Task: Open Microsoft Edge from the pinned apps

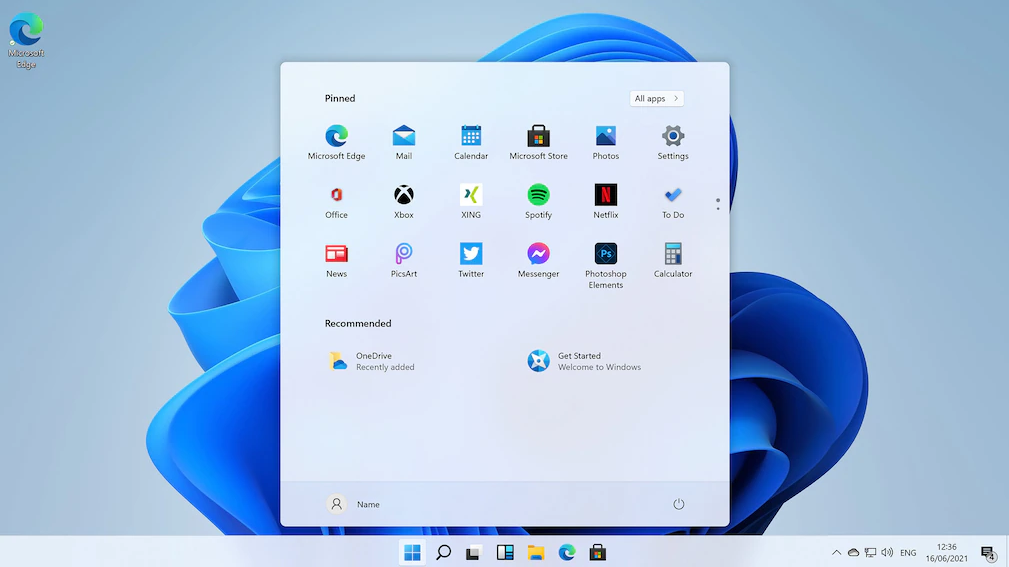Action: (336, 142)
